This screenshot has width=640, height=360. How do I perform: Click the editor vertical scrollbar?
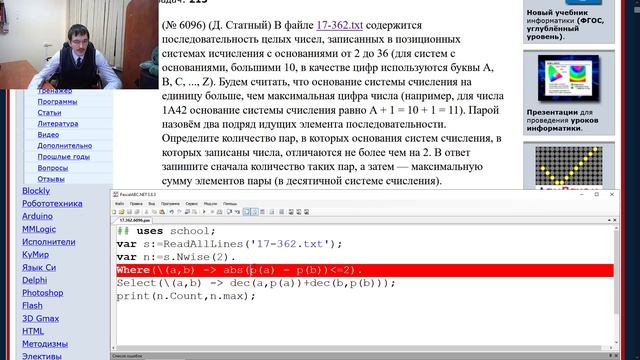[x=616, y=286]
